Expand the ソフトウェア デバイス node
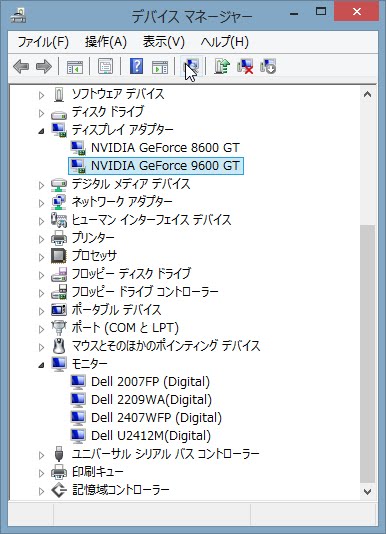Viewport: 386px width, 534px height. pyautogui.click(x=41, y=95)
